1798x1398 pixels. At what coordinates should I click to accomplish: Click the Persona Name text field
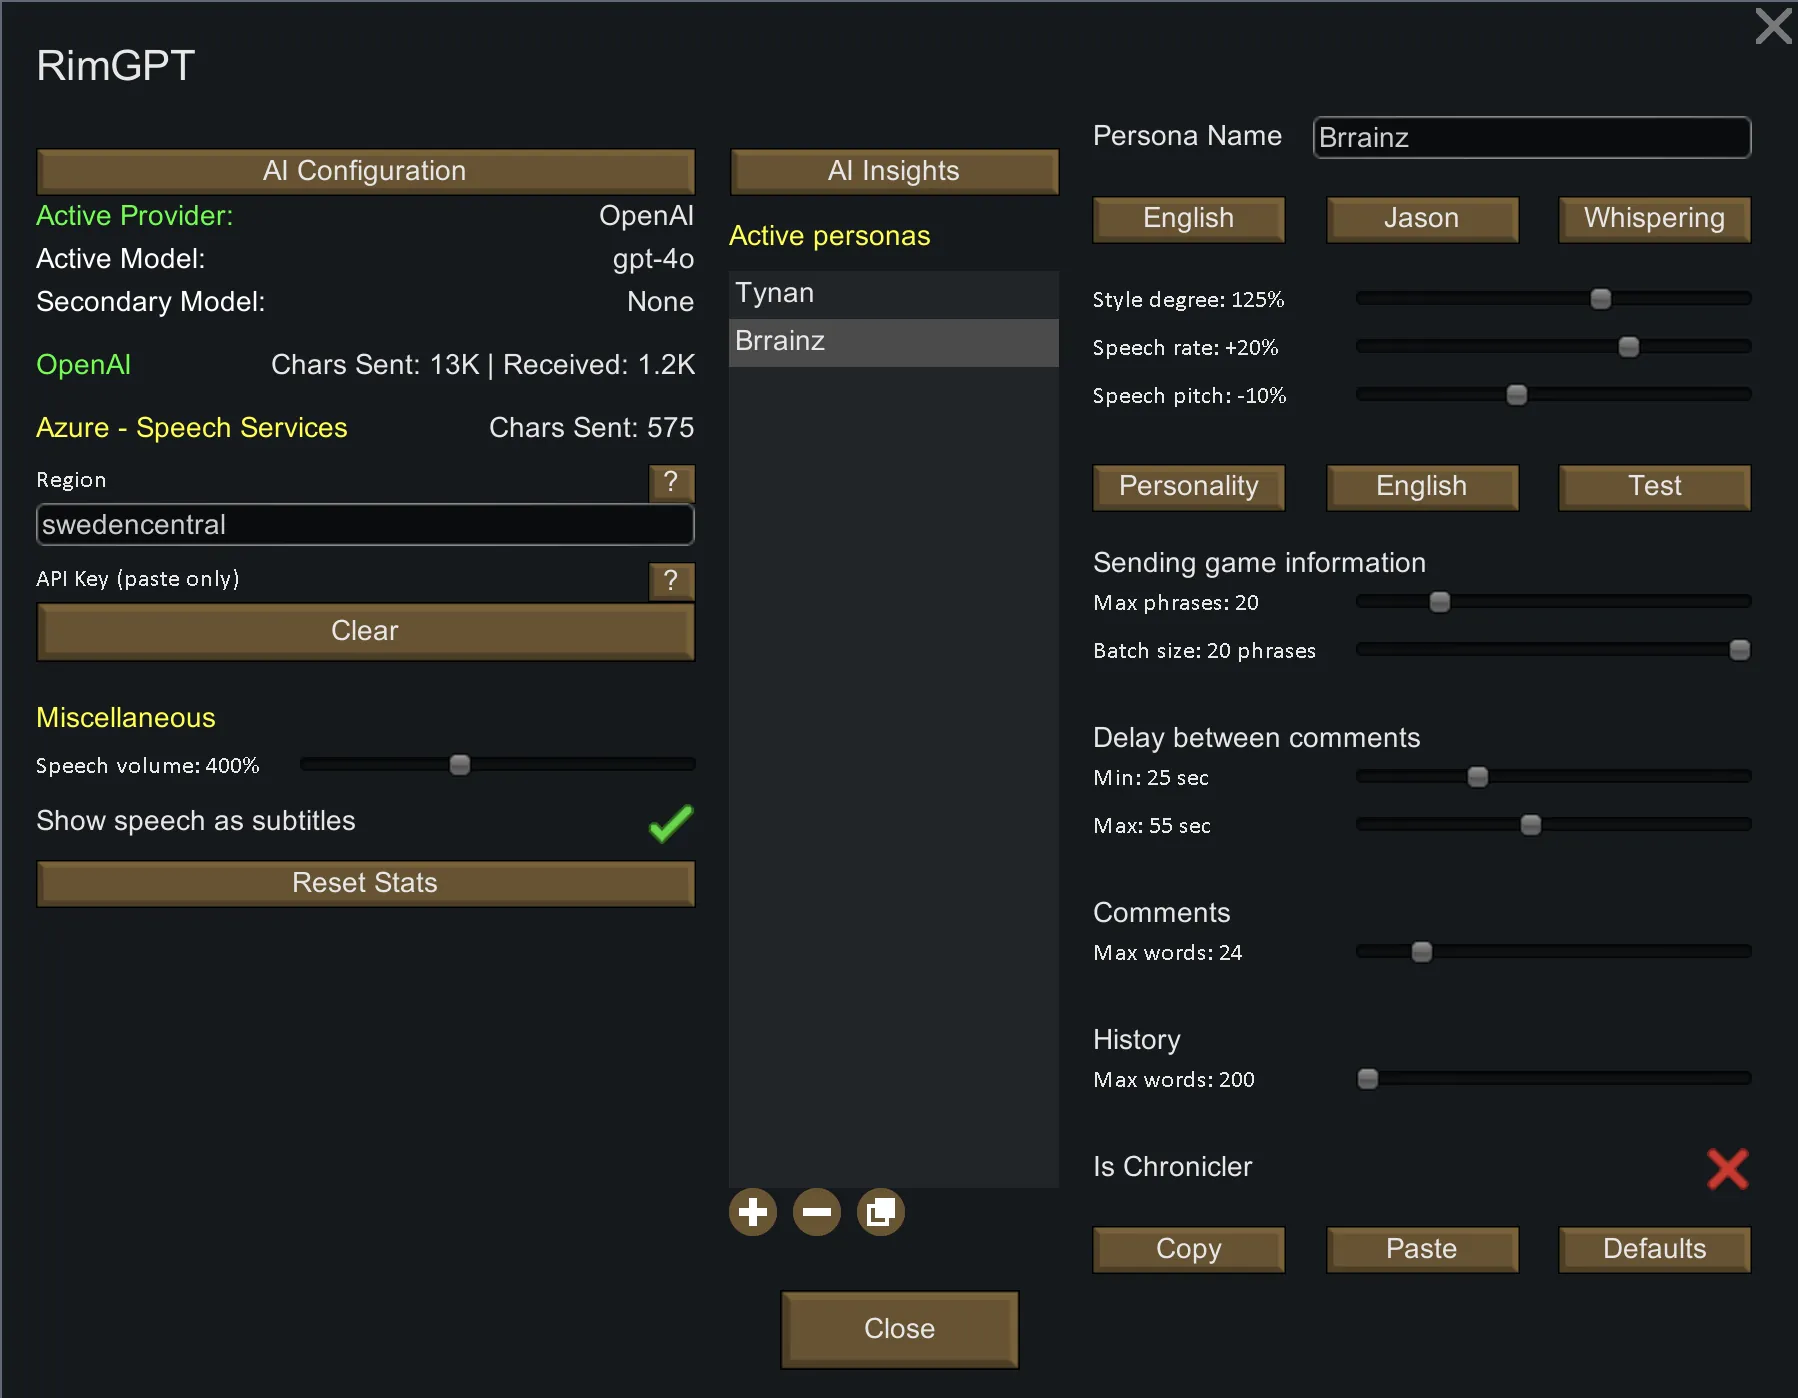[1531, 138]
